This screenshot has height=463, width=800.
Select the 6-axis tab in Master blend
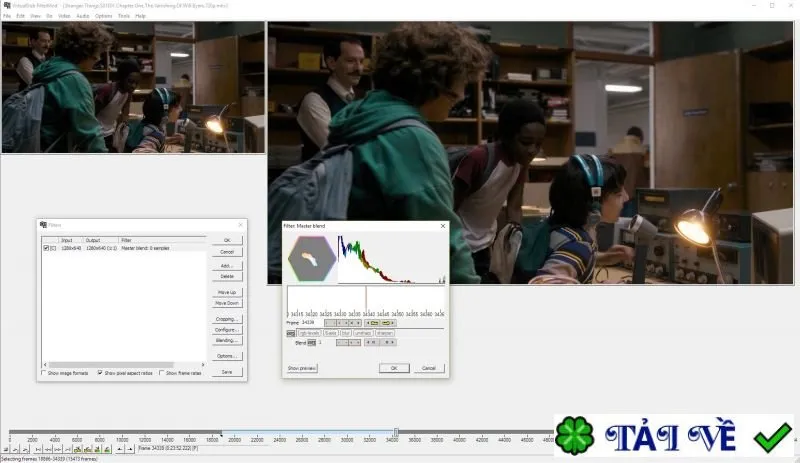pyautogui.click(x=331, y=333)
